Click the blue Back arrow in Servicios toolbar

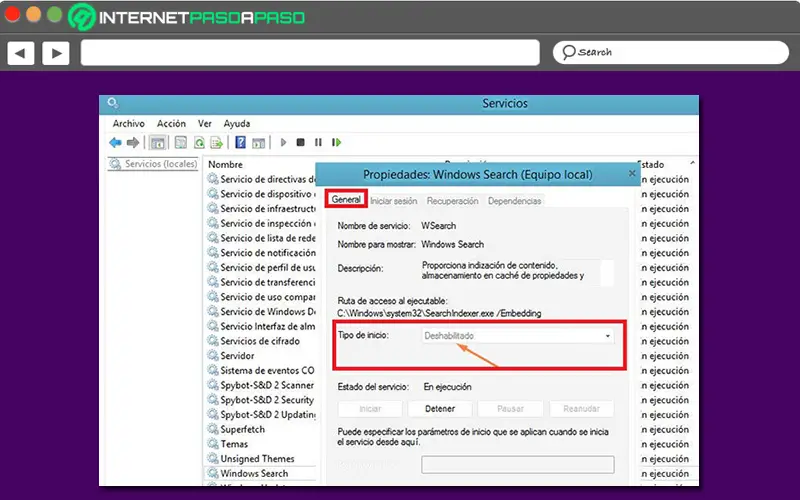[115, 142]
